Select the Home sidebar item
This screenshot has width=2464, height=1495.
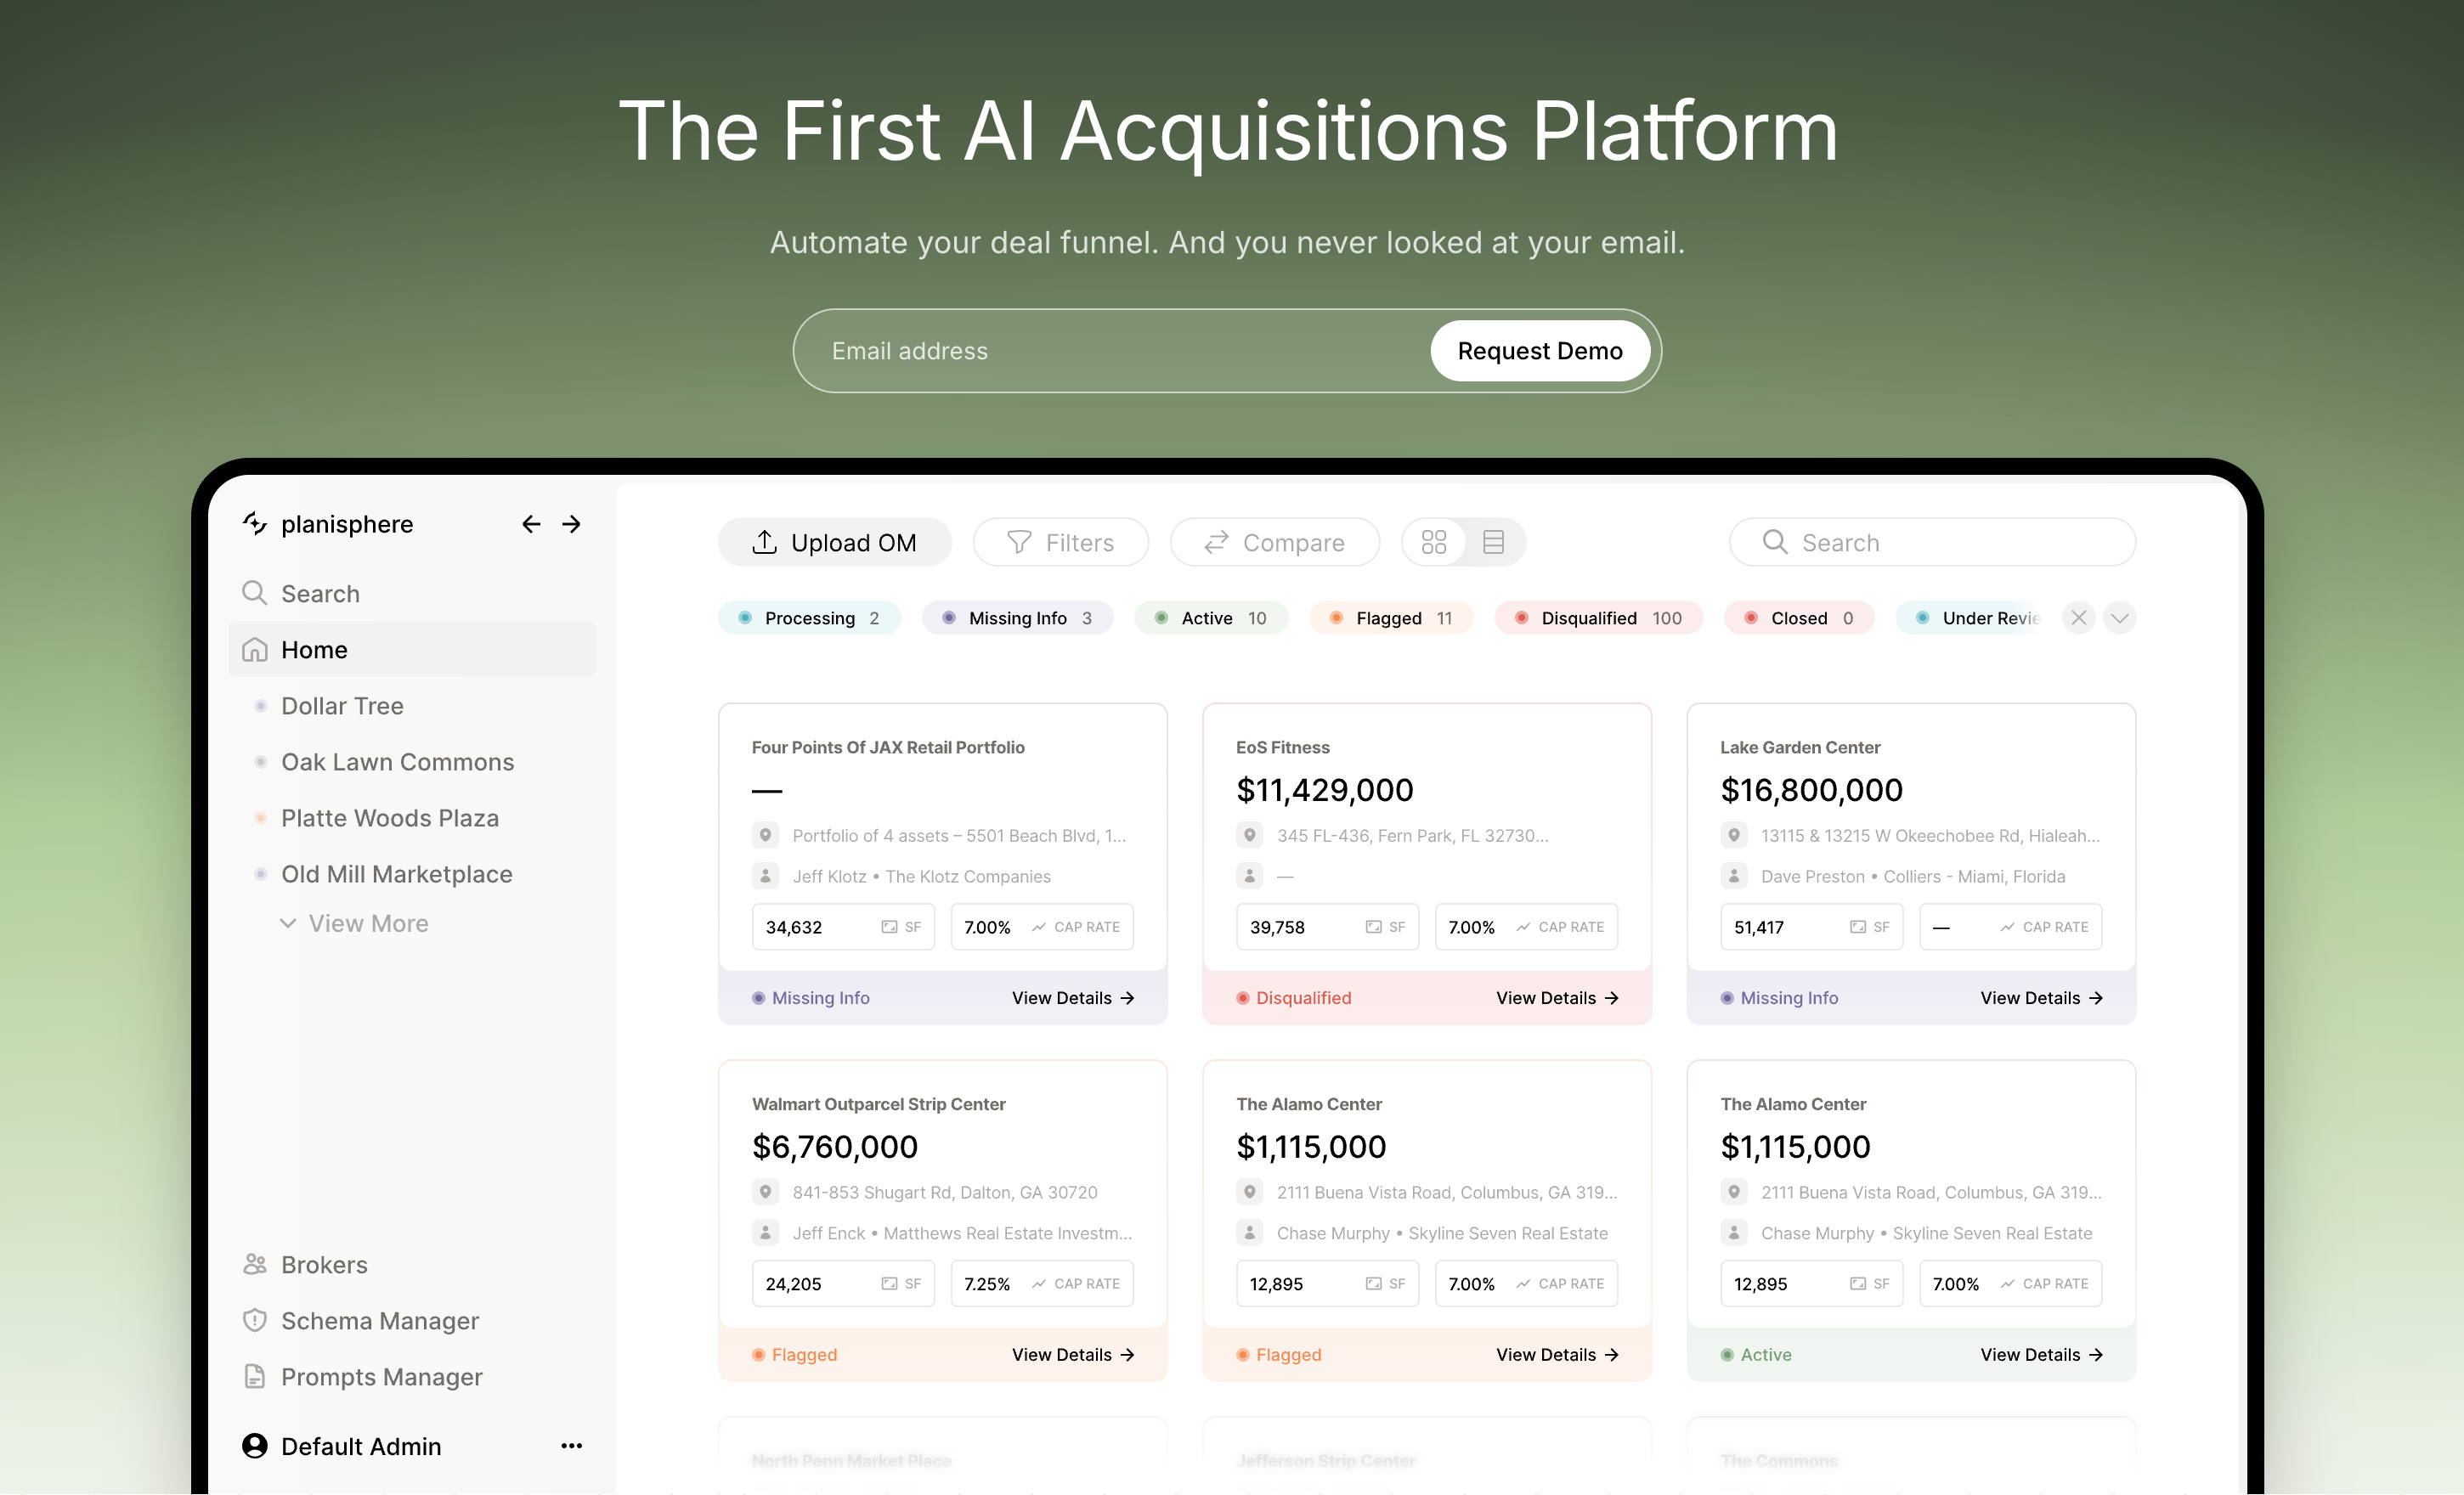pos(412,649)
